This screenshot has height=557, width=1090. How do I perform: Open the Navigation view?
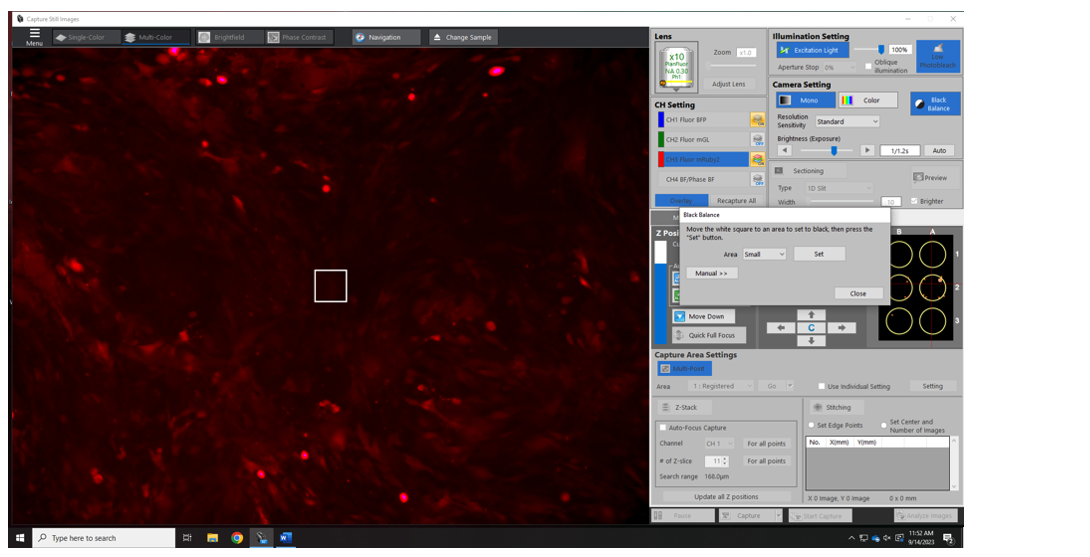[386, 38]
